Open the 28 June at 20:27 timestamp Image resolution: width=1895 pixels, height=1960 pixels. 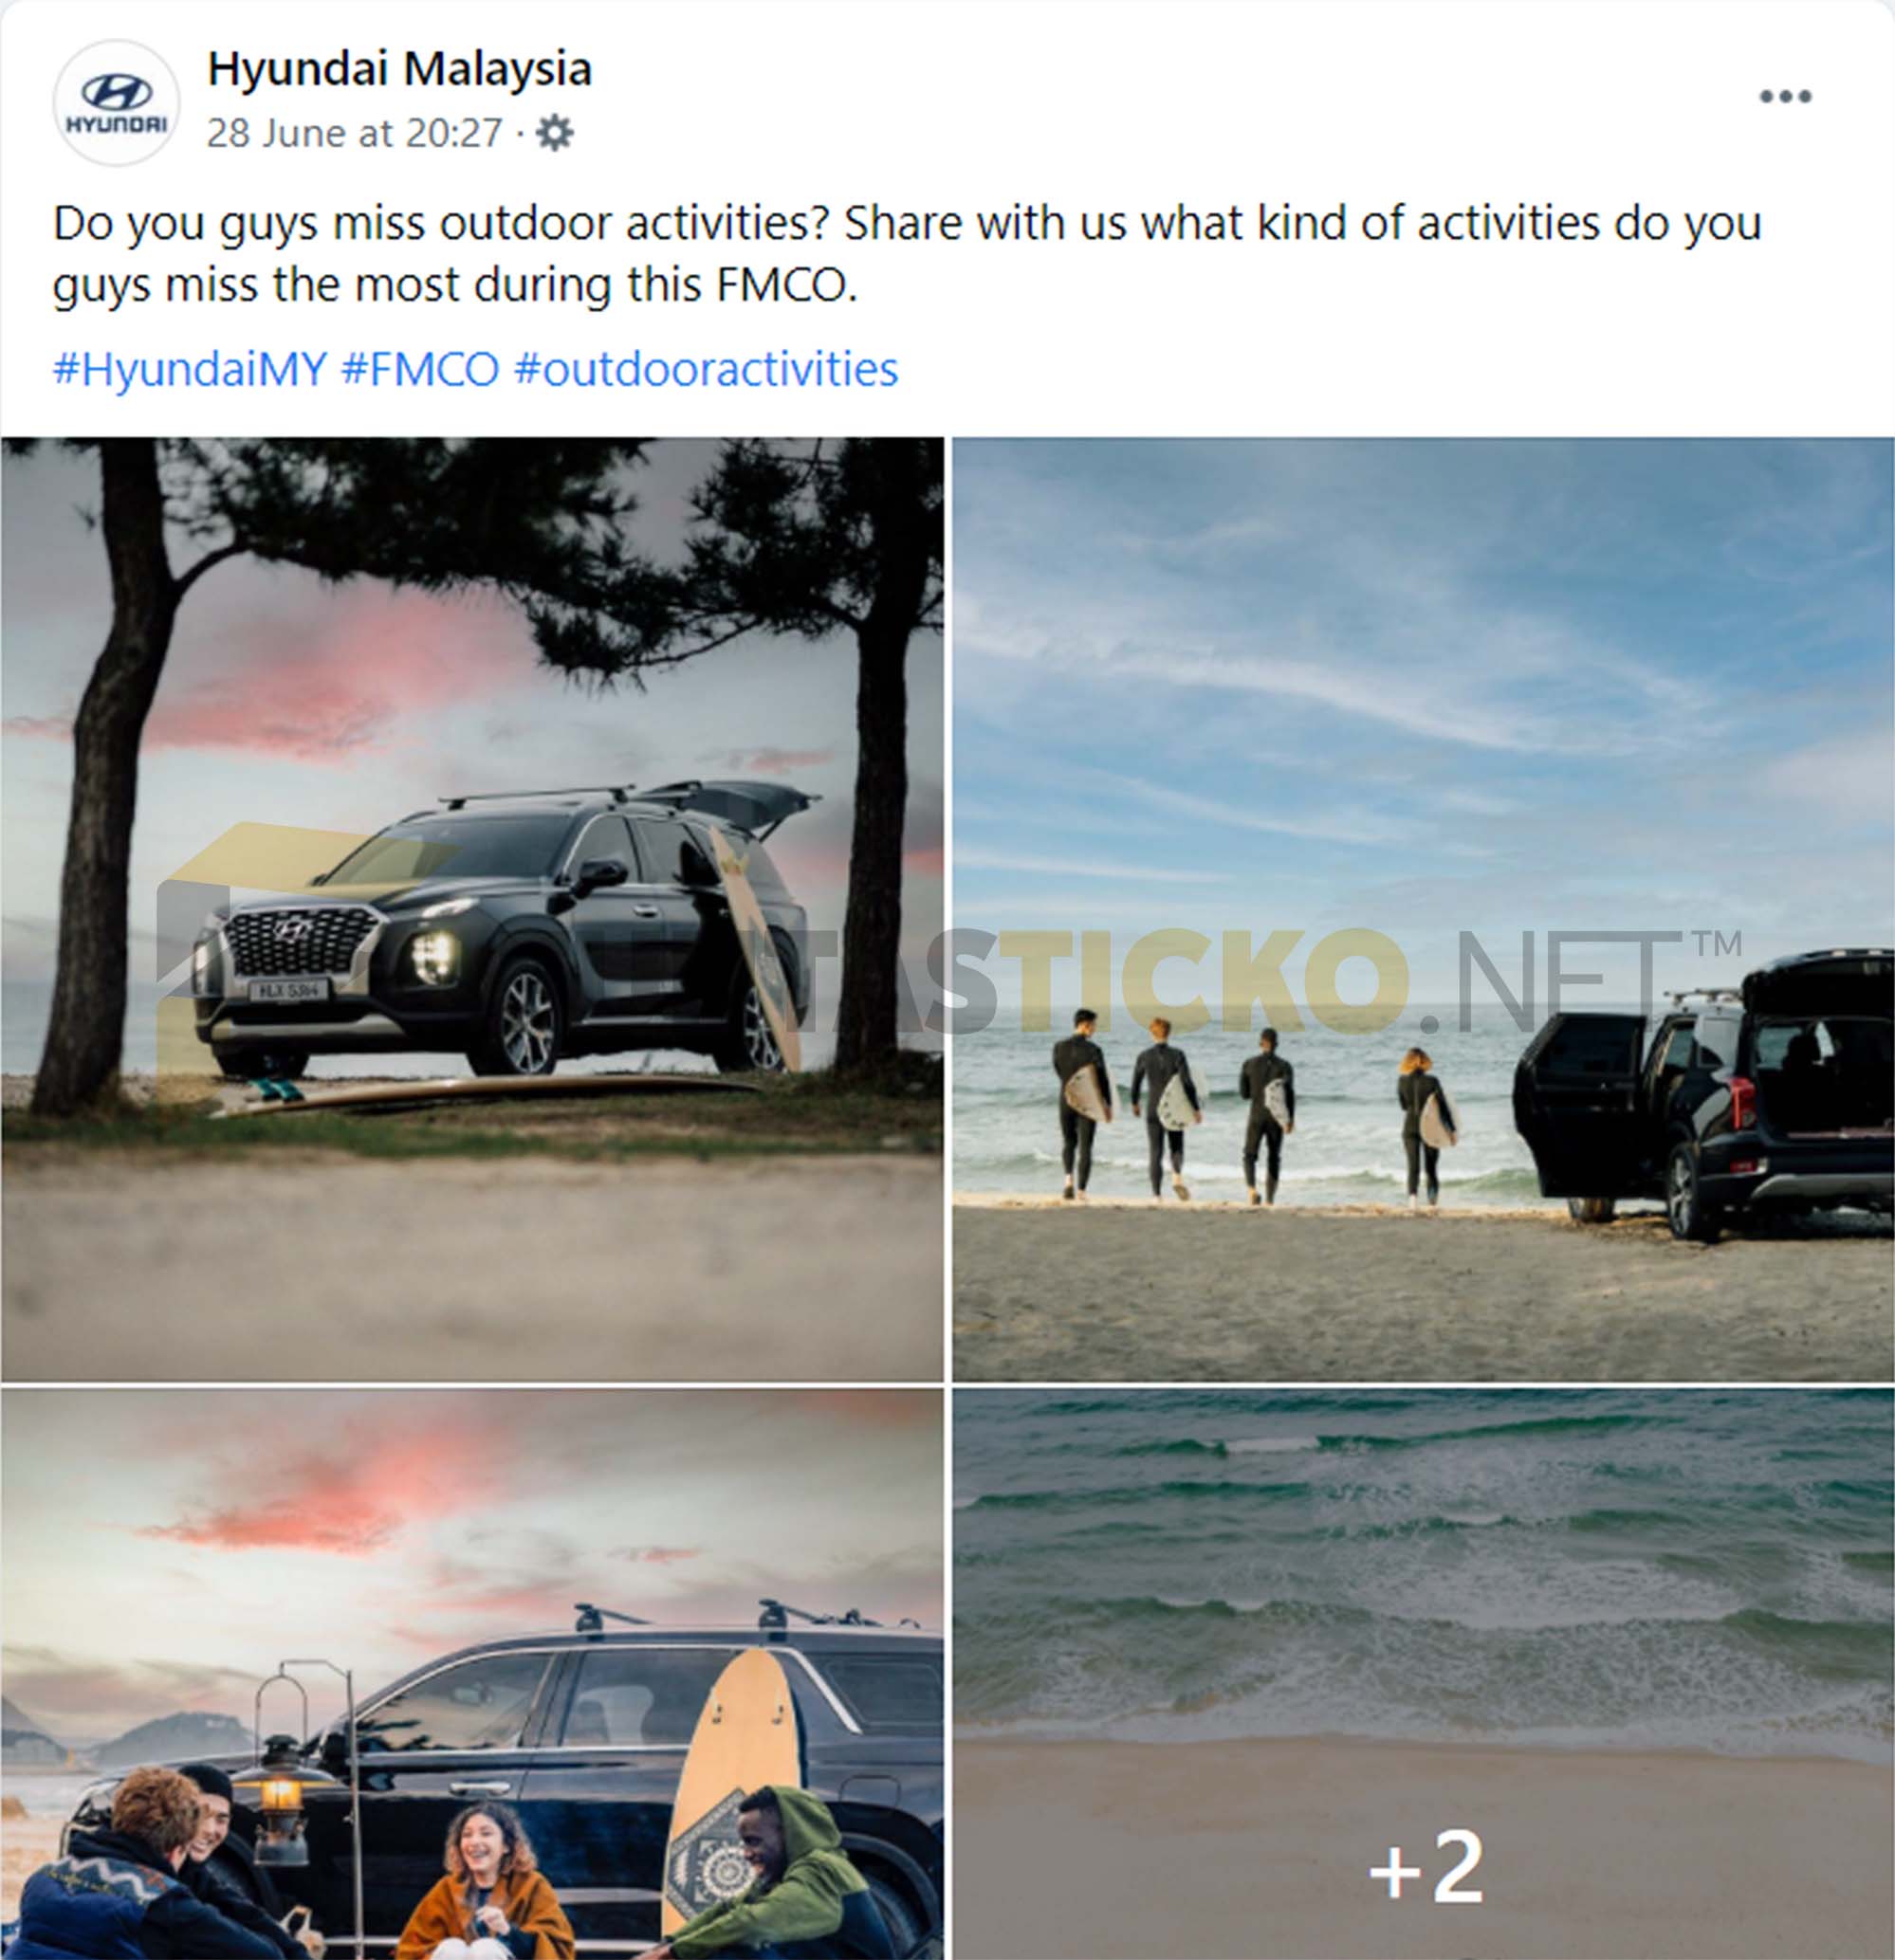354,133
